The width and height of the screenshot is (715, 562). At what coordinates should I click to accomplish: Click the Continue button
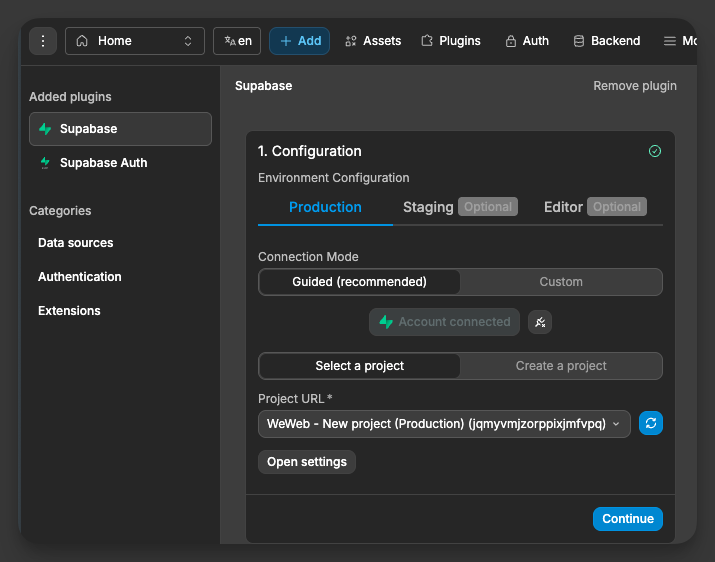(627, 519)
